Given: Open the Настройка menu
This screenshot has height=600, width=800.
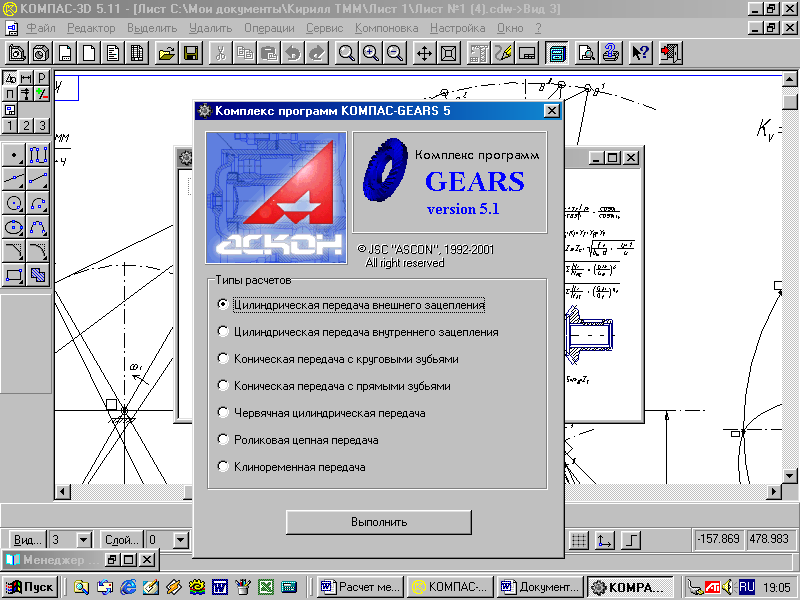Looking at the screenshot, I should tap(458, 28).
